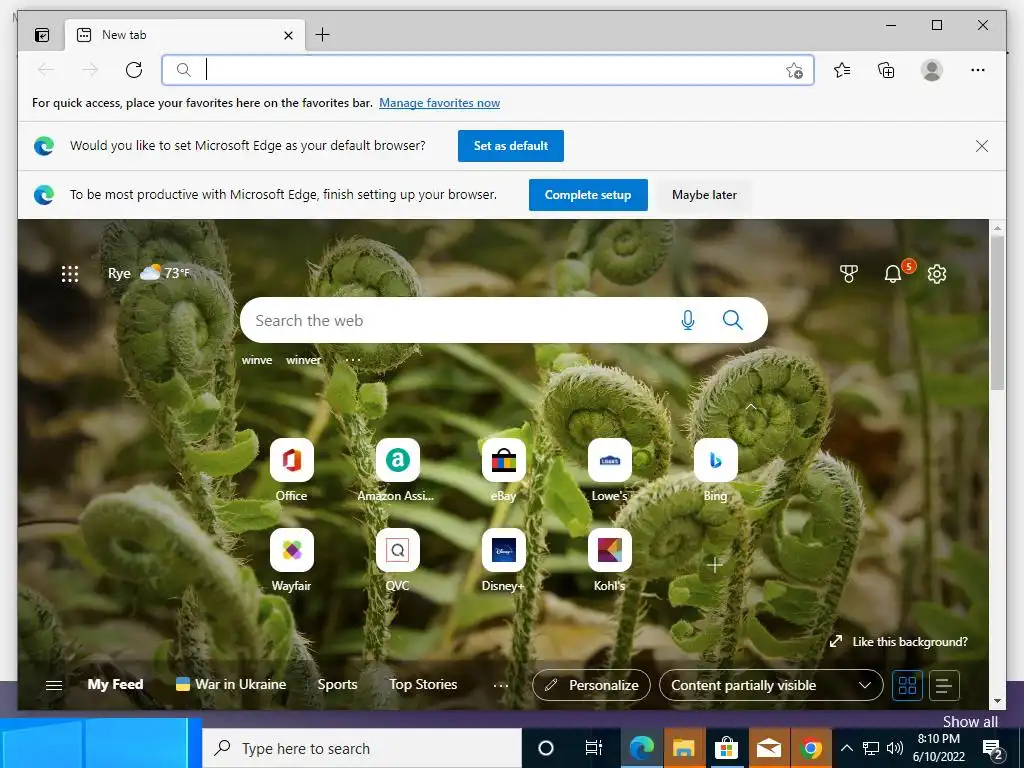
Task: Click the web search magnifier icon
Action: coord(732,320)
